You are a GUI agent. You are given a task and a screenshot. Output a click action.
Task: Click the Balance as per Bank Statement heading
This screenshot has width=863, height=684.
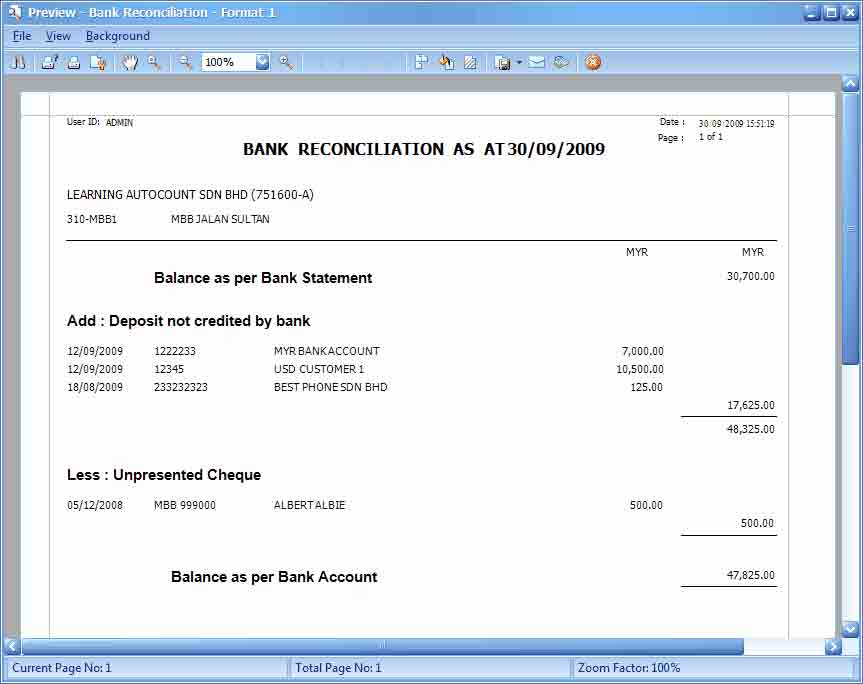pyautogui.click(x=263, y=278)
